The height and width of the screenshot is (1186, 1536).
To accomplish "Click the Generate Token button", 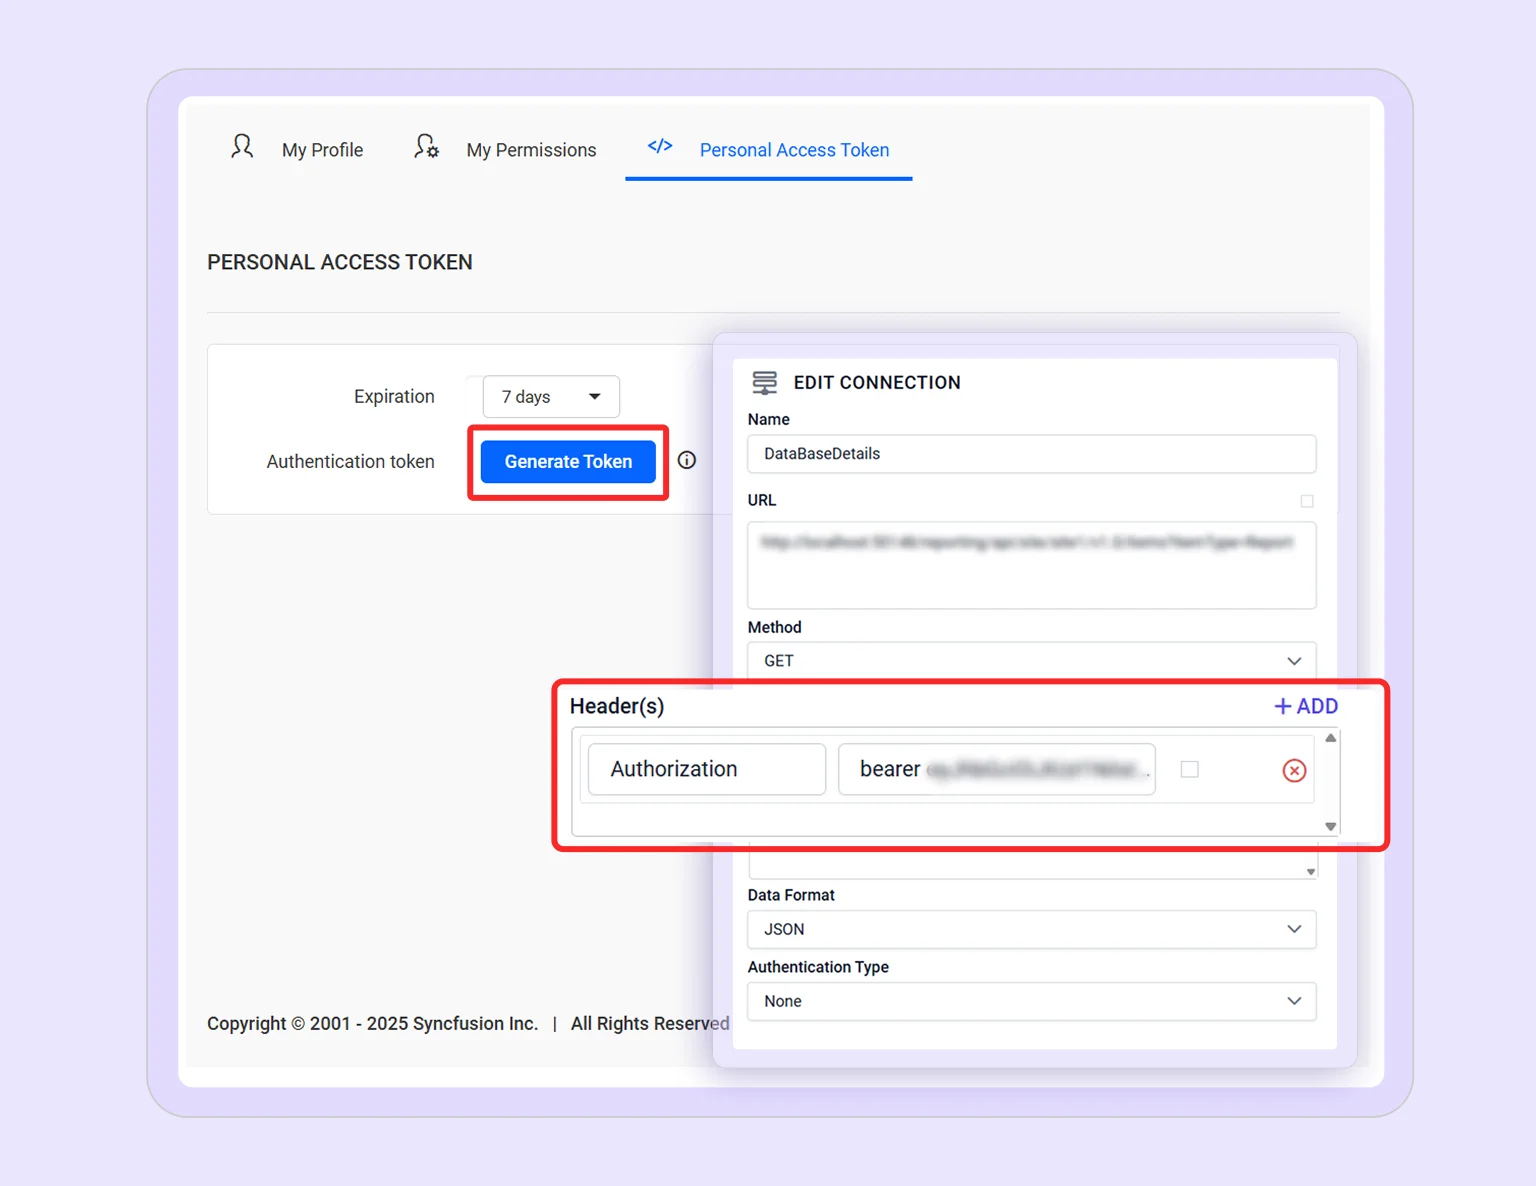I will coord(567,461).
